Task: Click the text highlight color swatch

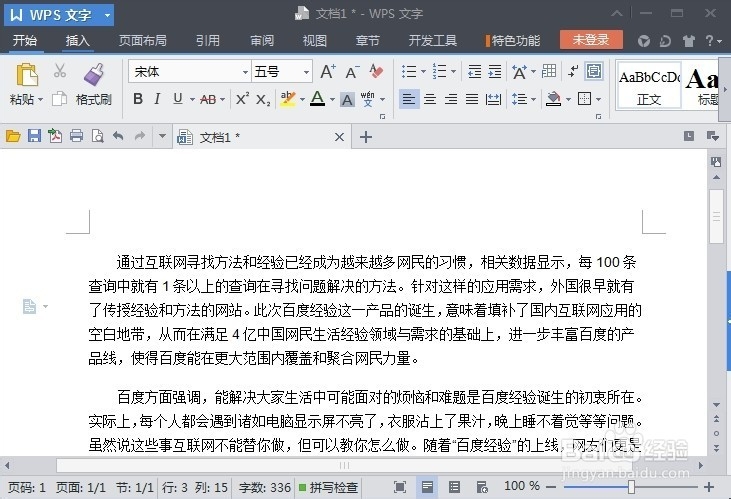Action: 288,99
